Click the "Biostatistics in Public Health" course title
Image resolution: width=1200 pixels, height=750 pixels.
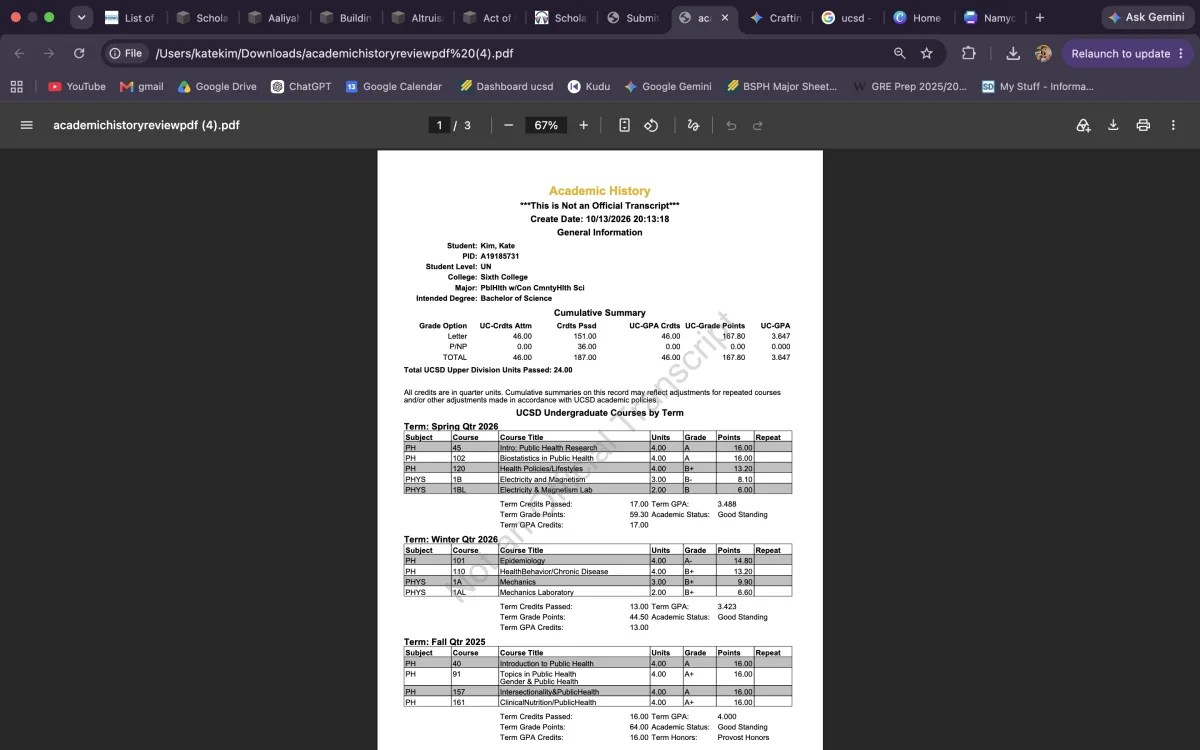coord(546,459)
